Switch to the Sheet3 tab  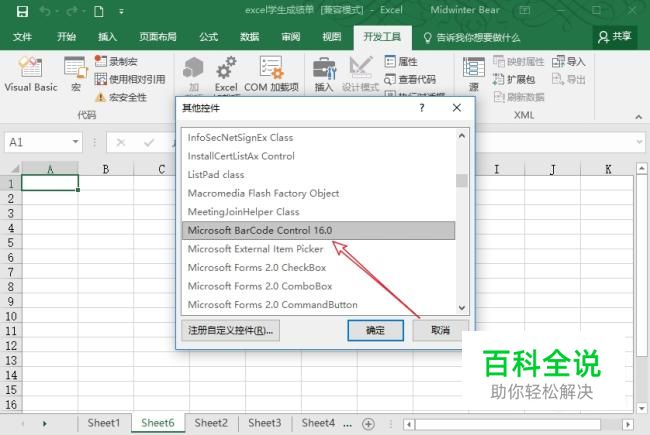click(x=265, y=423)
